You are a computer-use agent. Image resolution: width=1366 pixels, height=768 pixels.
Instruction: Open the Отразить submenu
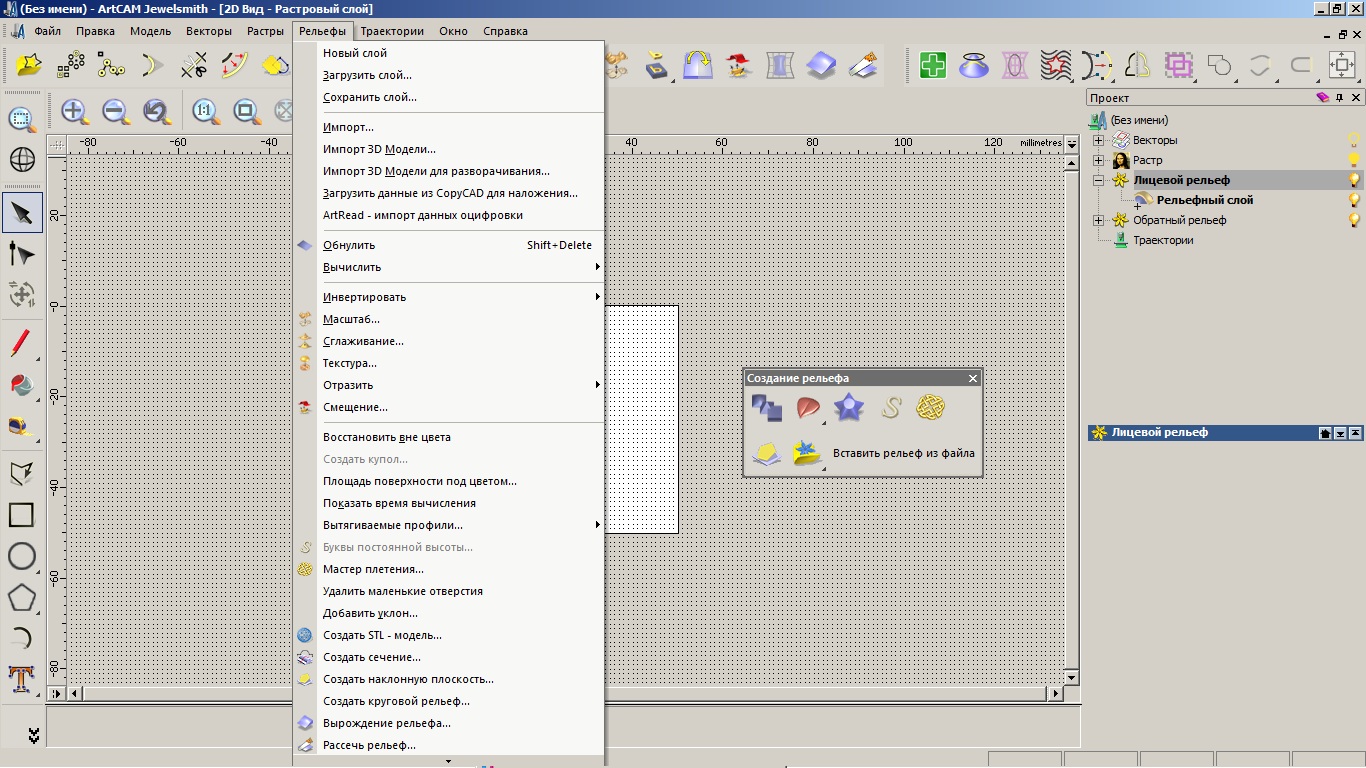[x=449, y=385]
